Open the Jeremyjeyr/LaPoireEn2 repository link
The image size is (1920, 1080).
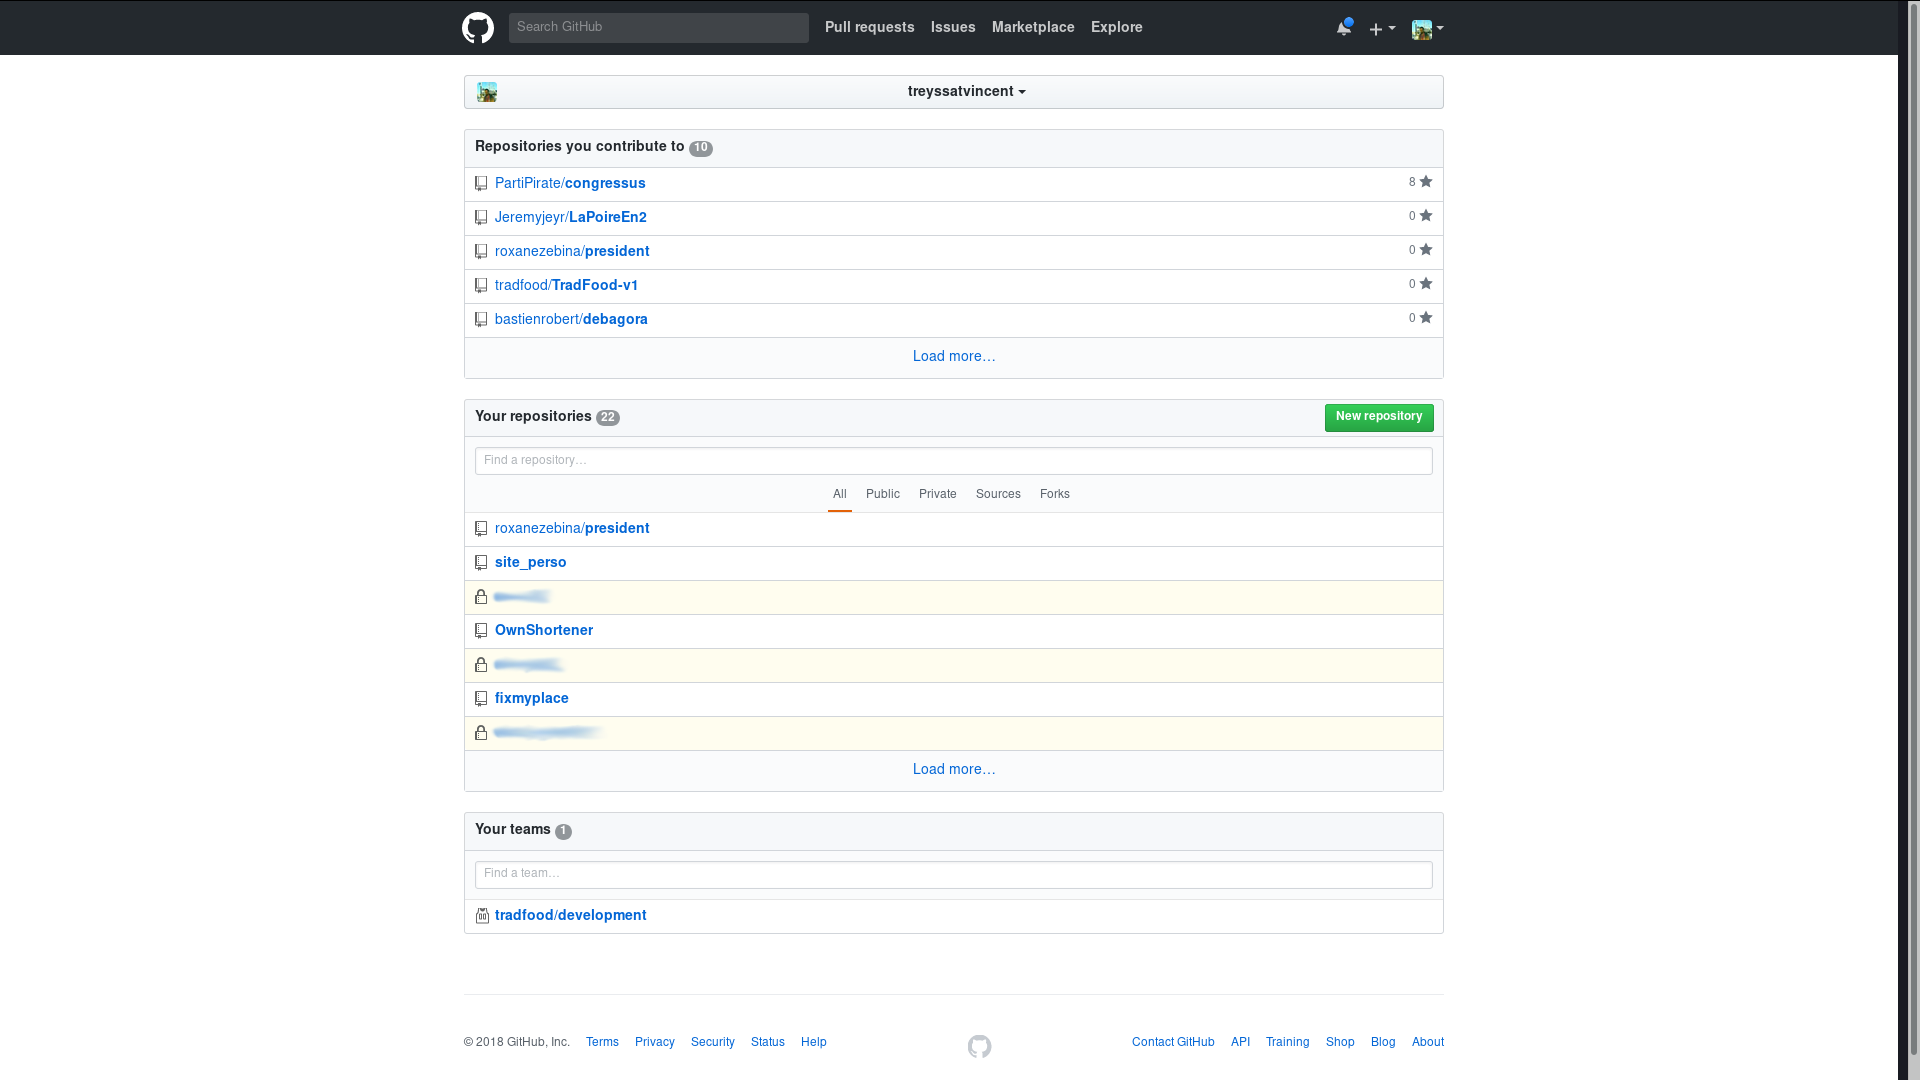point(571,218)
